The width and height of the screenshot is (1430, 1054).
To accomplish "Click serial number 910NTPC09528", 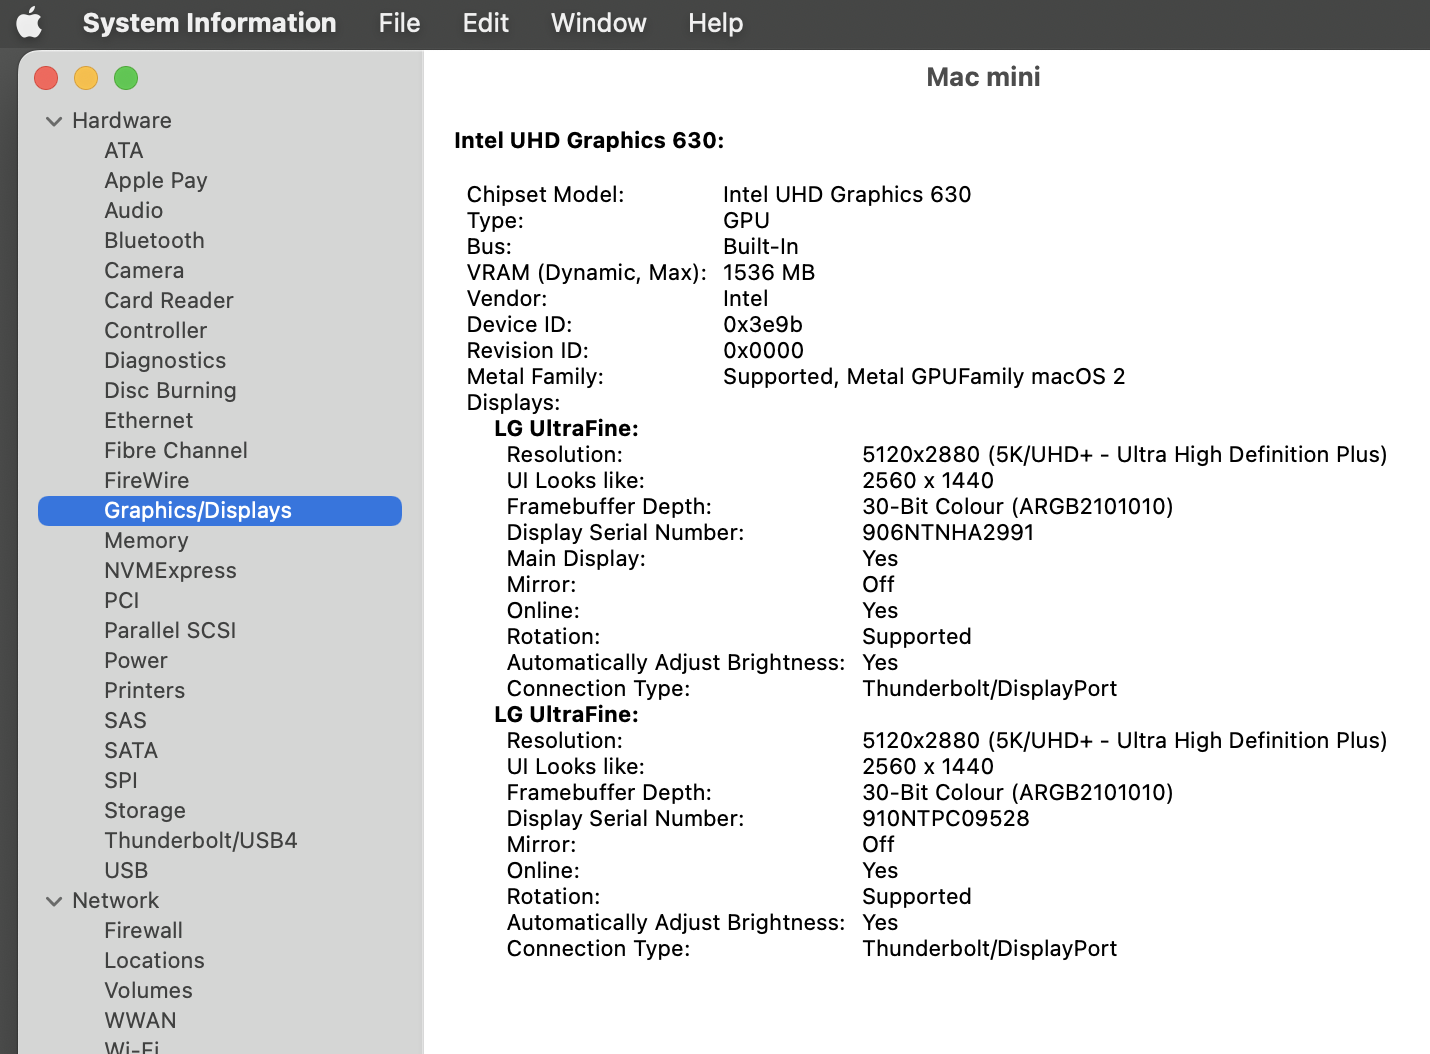I will (946, 818).
